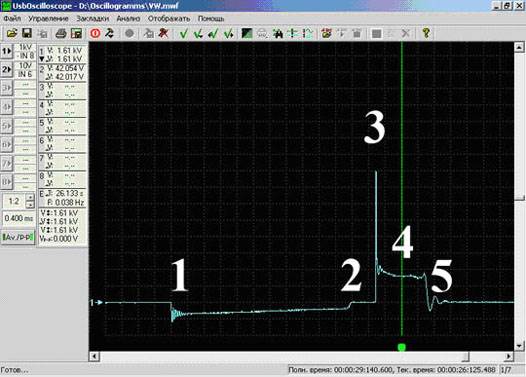This screenshot has width=526, height=377.
Task: Click the printer icon in the toolbar
Action: [x=61, y=33]
